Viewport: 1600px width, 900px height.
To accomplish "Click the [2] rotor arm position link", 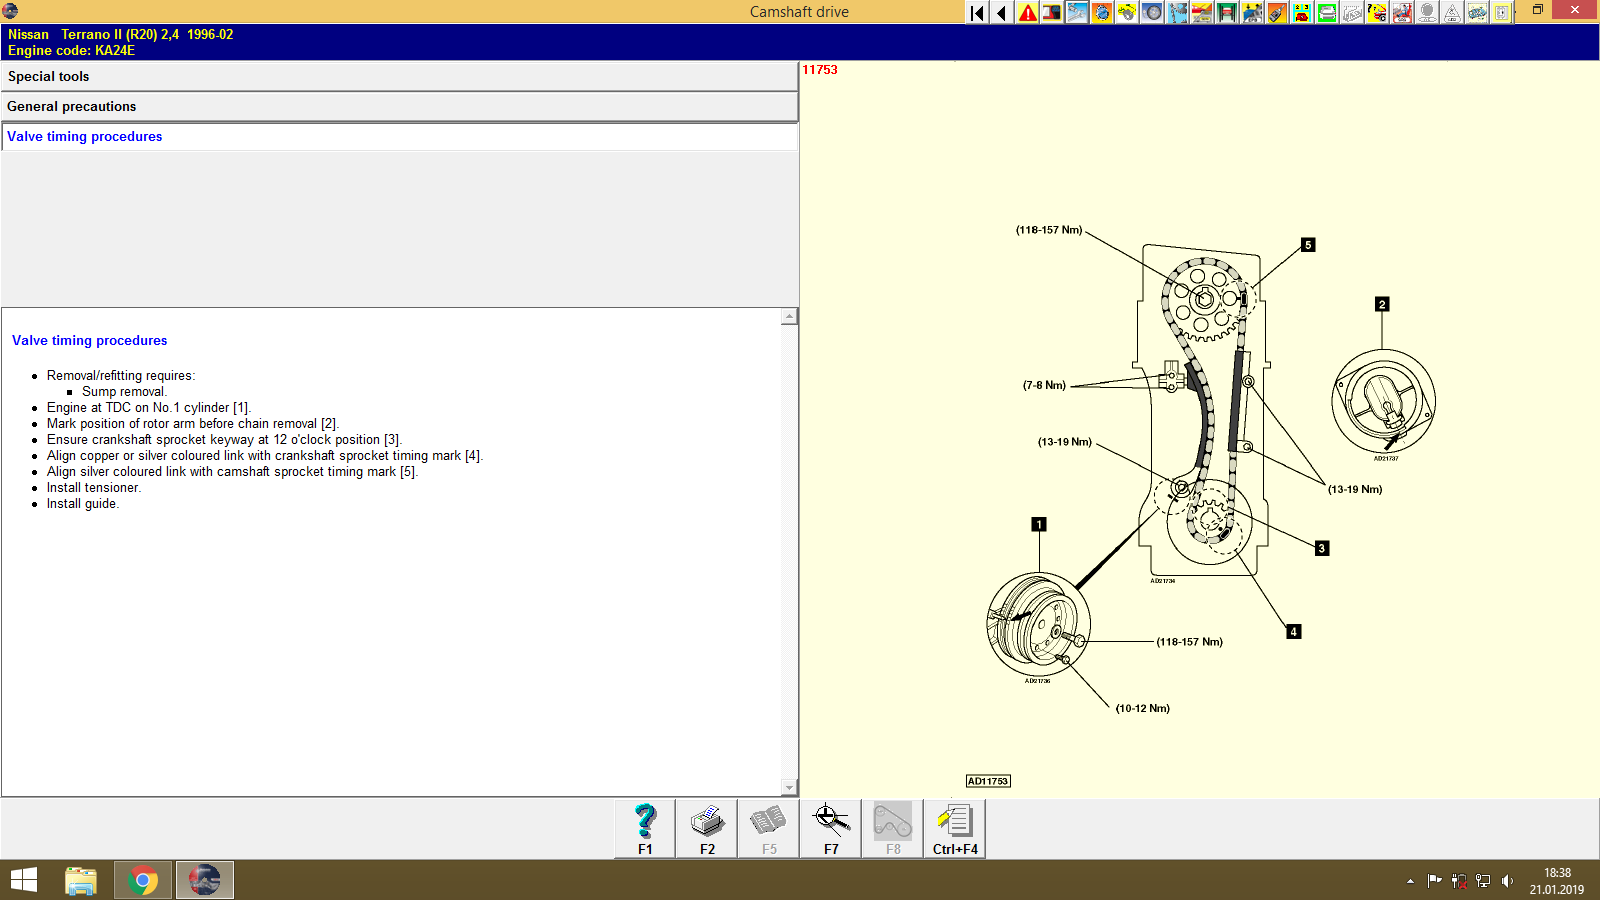I will click(328, 423).
